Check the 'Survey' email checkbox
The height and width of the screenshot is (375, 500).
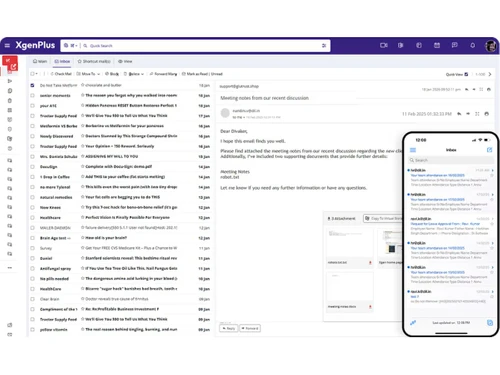[x=32, y=248]
